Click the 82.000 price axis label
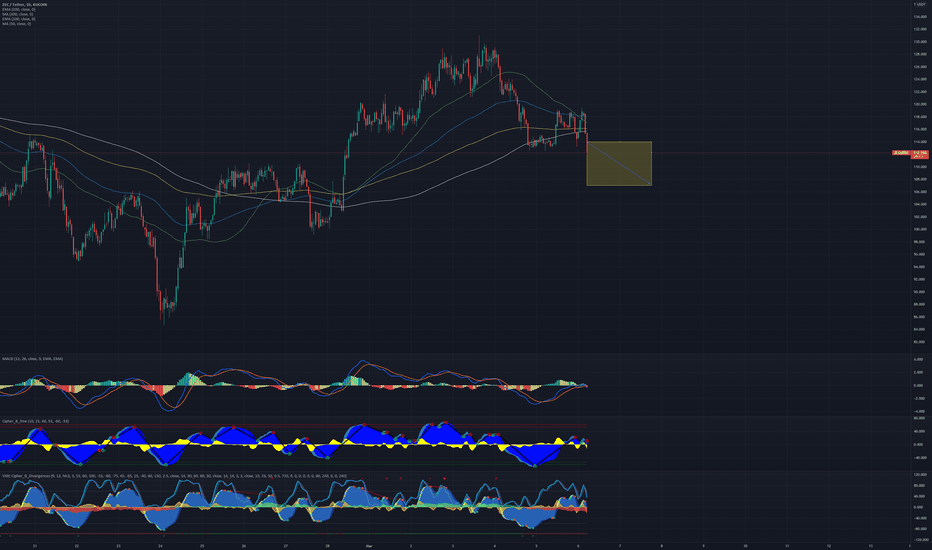This screenshot has height=550, width=932. (920, 342)
